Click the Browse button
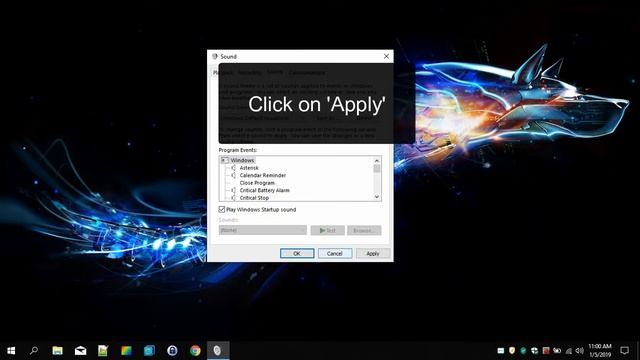640x360 pixels. click(364, 231)
